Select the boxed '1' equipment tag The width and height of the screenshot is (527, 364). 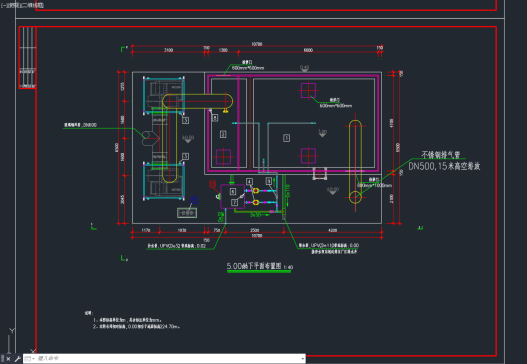pos(286,138)
